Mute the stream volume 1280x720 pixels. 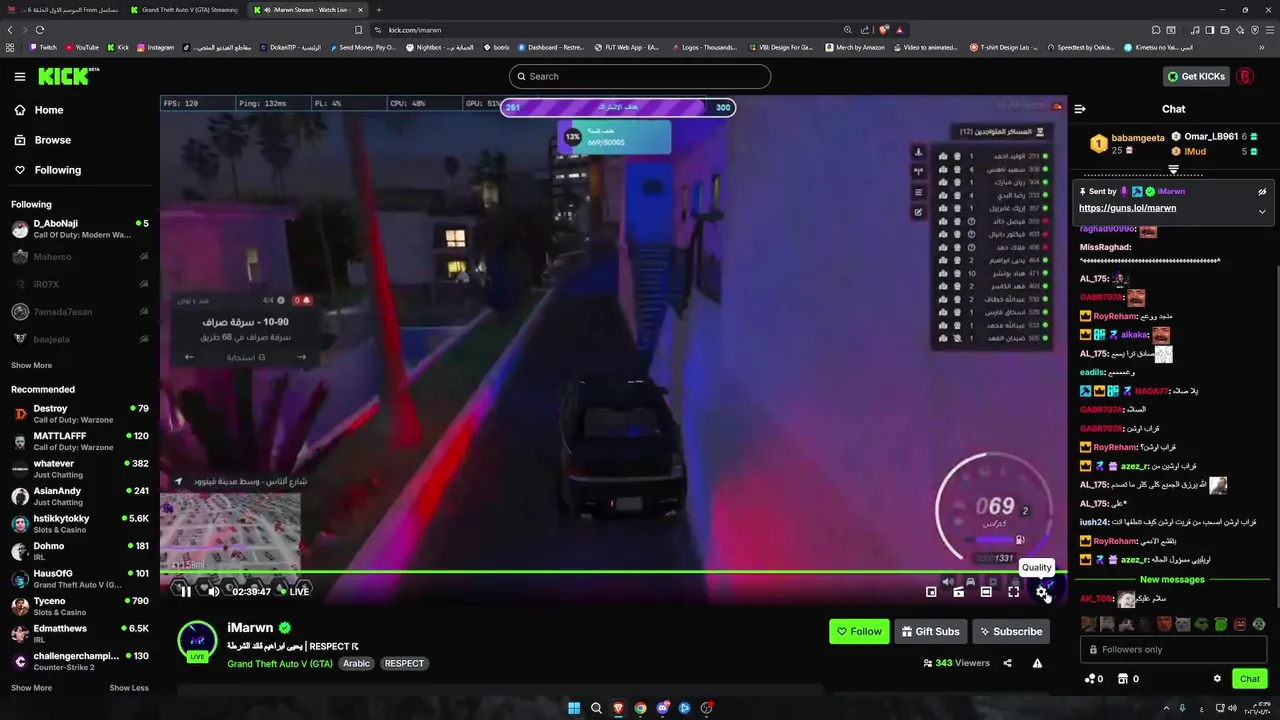coord(213,591)
